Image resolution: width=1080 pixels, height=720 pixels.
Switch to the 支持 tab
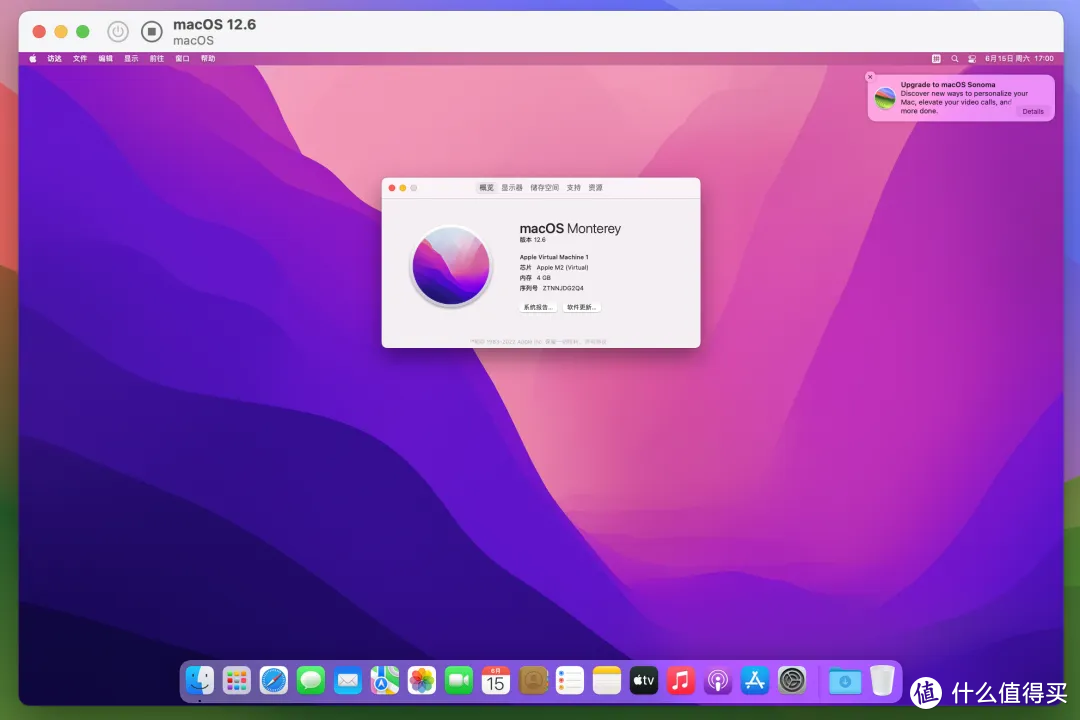coord(574,187)
